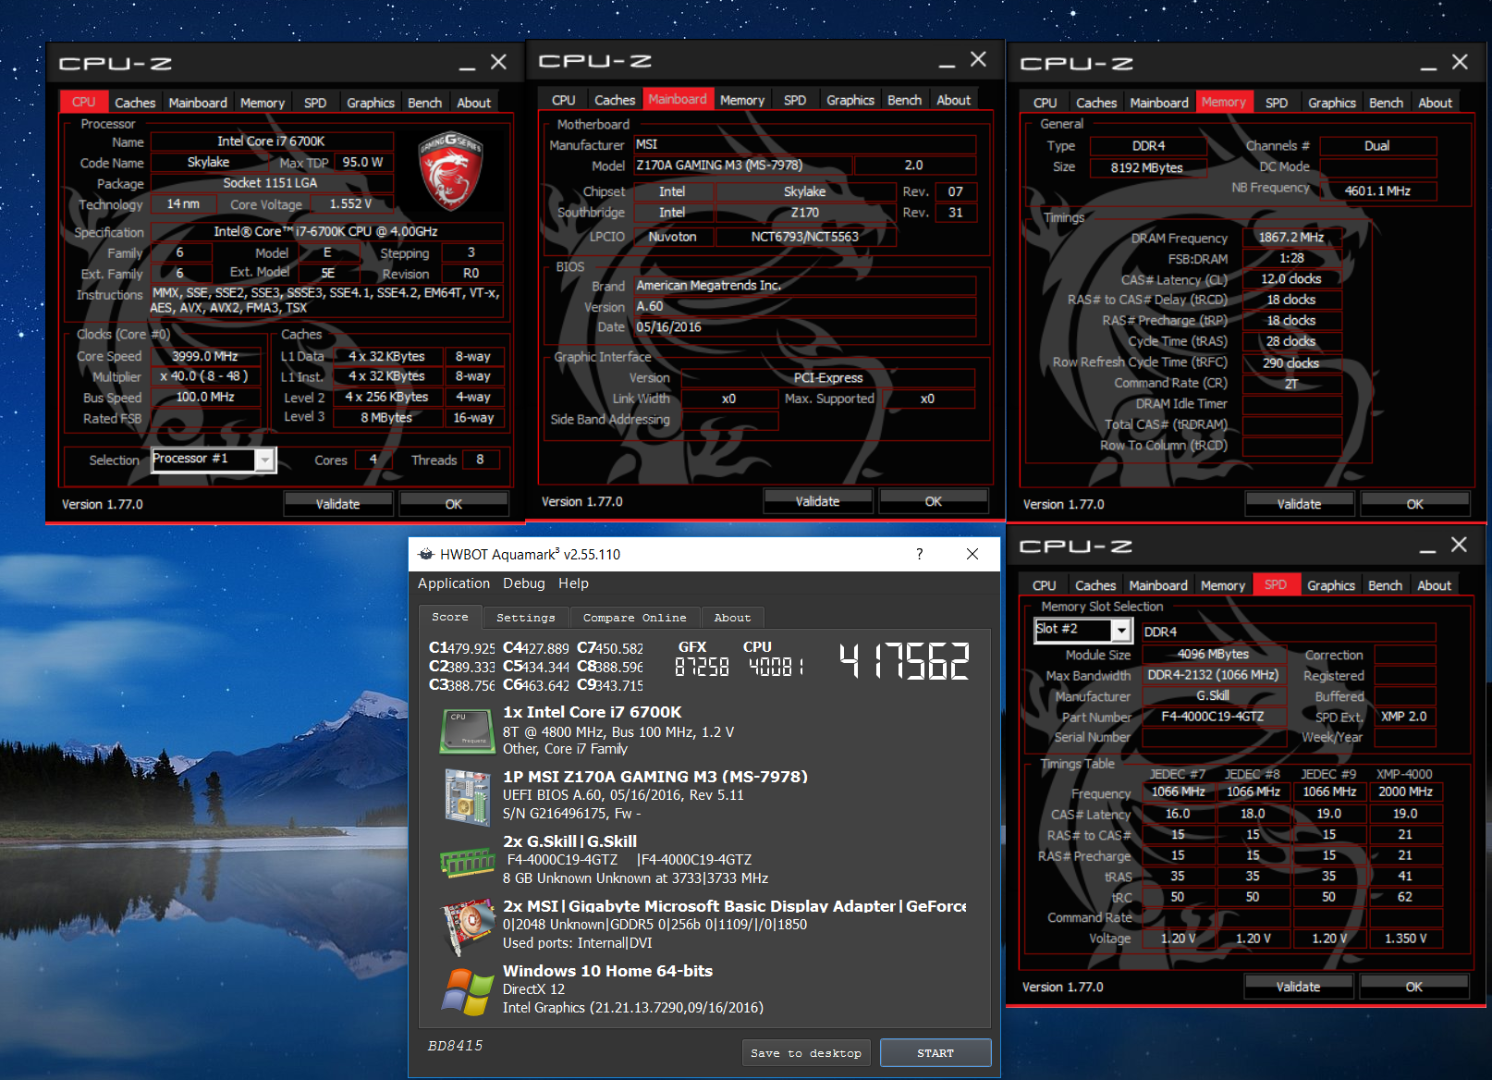Click the XMP-4000 2000 MHz frequency cell
Viewport: 1492px width, 1080px height.
click(1405, 791)
